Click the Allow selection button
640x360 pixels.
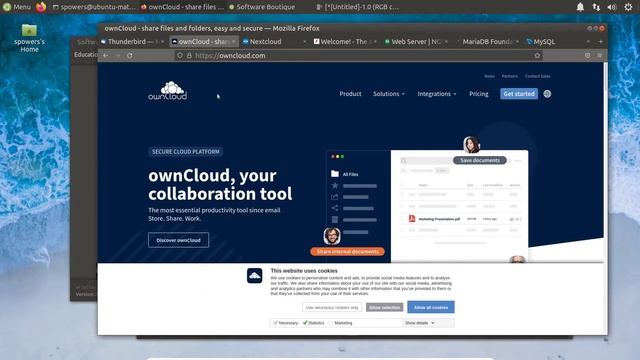coord(384,307)
